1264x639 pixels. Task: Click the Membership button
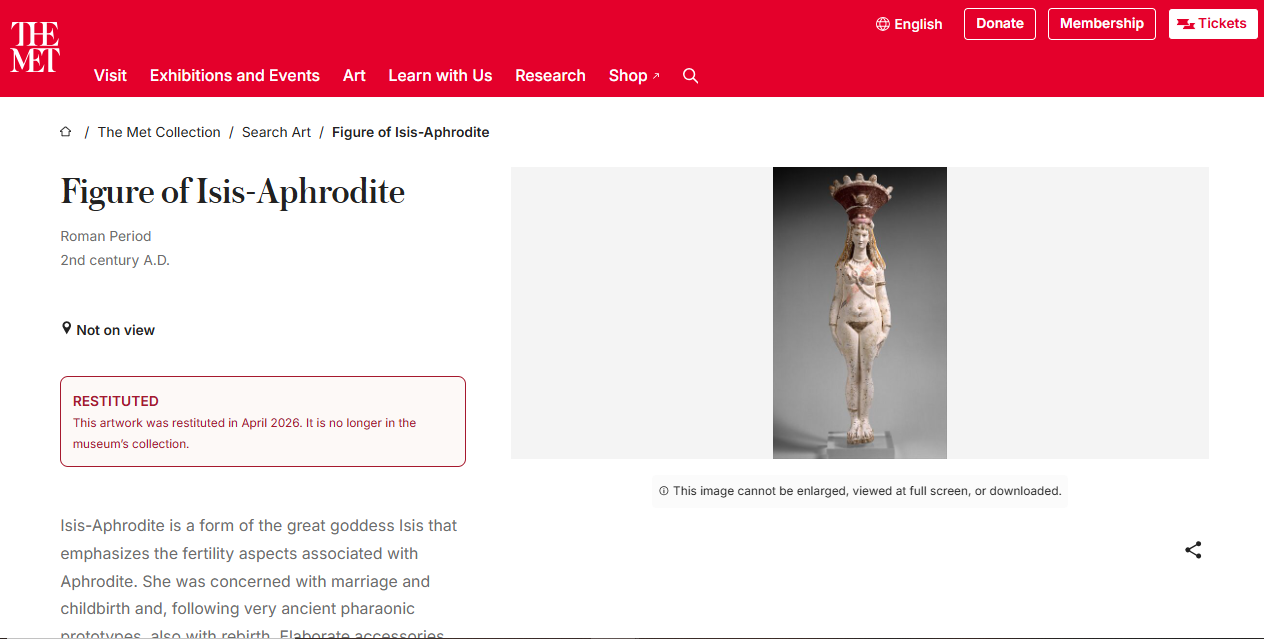[x=1102, y=24]
